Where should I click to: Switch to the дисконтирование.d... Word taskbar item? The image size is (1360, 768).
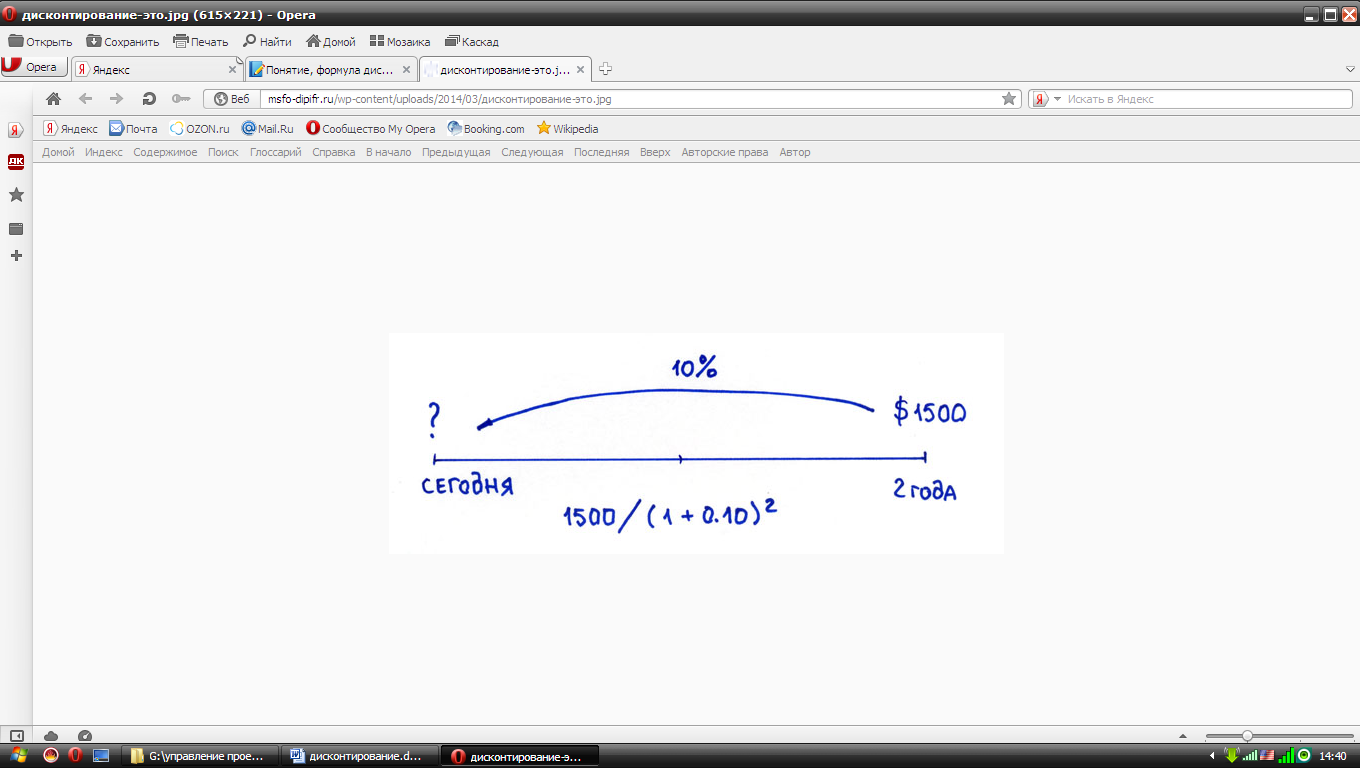click(360, 756)
